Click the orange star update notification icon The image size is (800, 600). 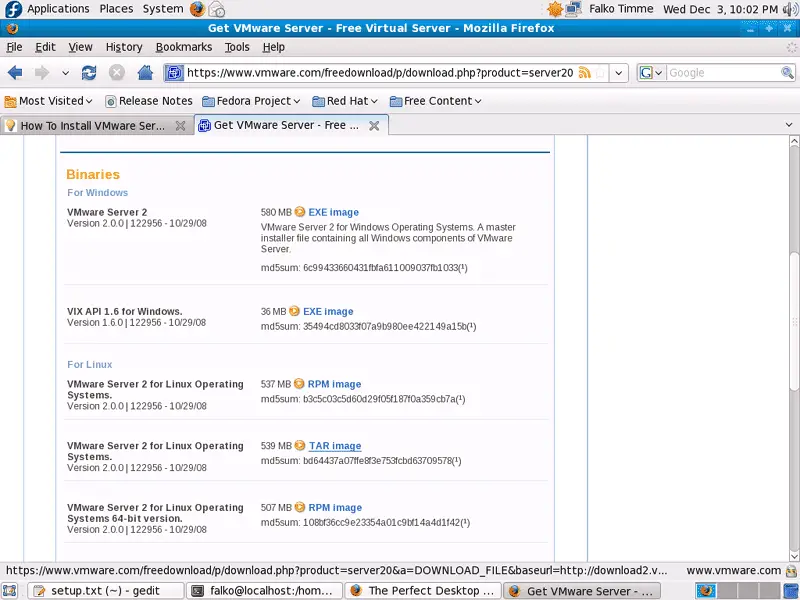[x=555, y=9]
